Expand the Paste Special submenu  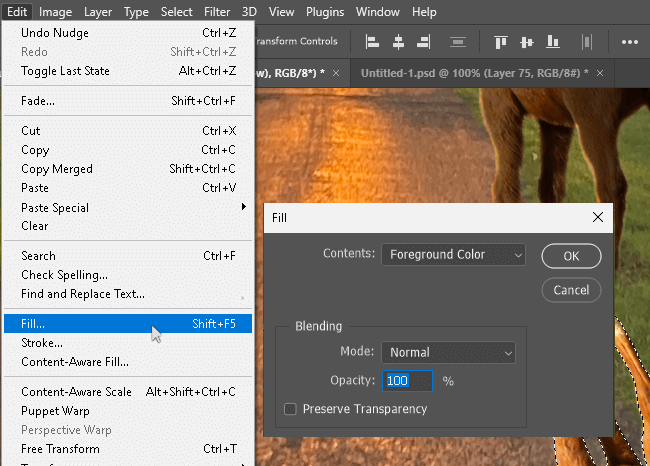[128, 207]
